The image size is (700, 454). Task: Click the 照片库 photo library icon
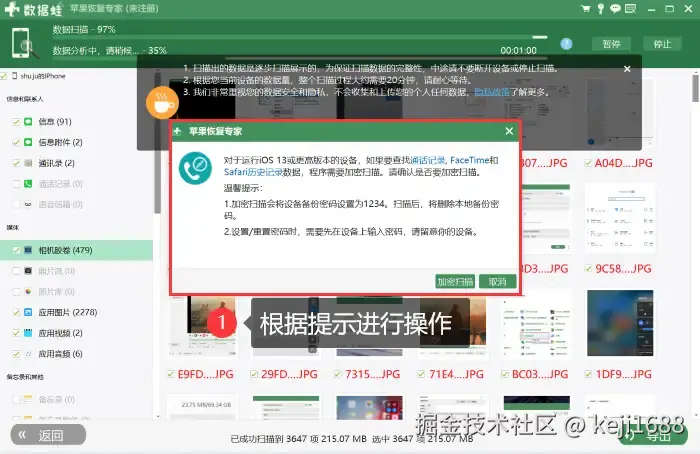(28, 292)
